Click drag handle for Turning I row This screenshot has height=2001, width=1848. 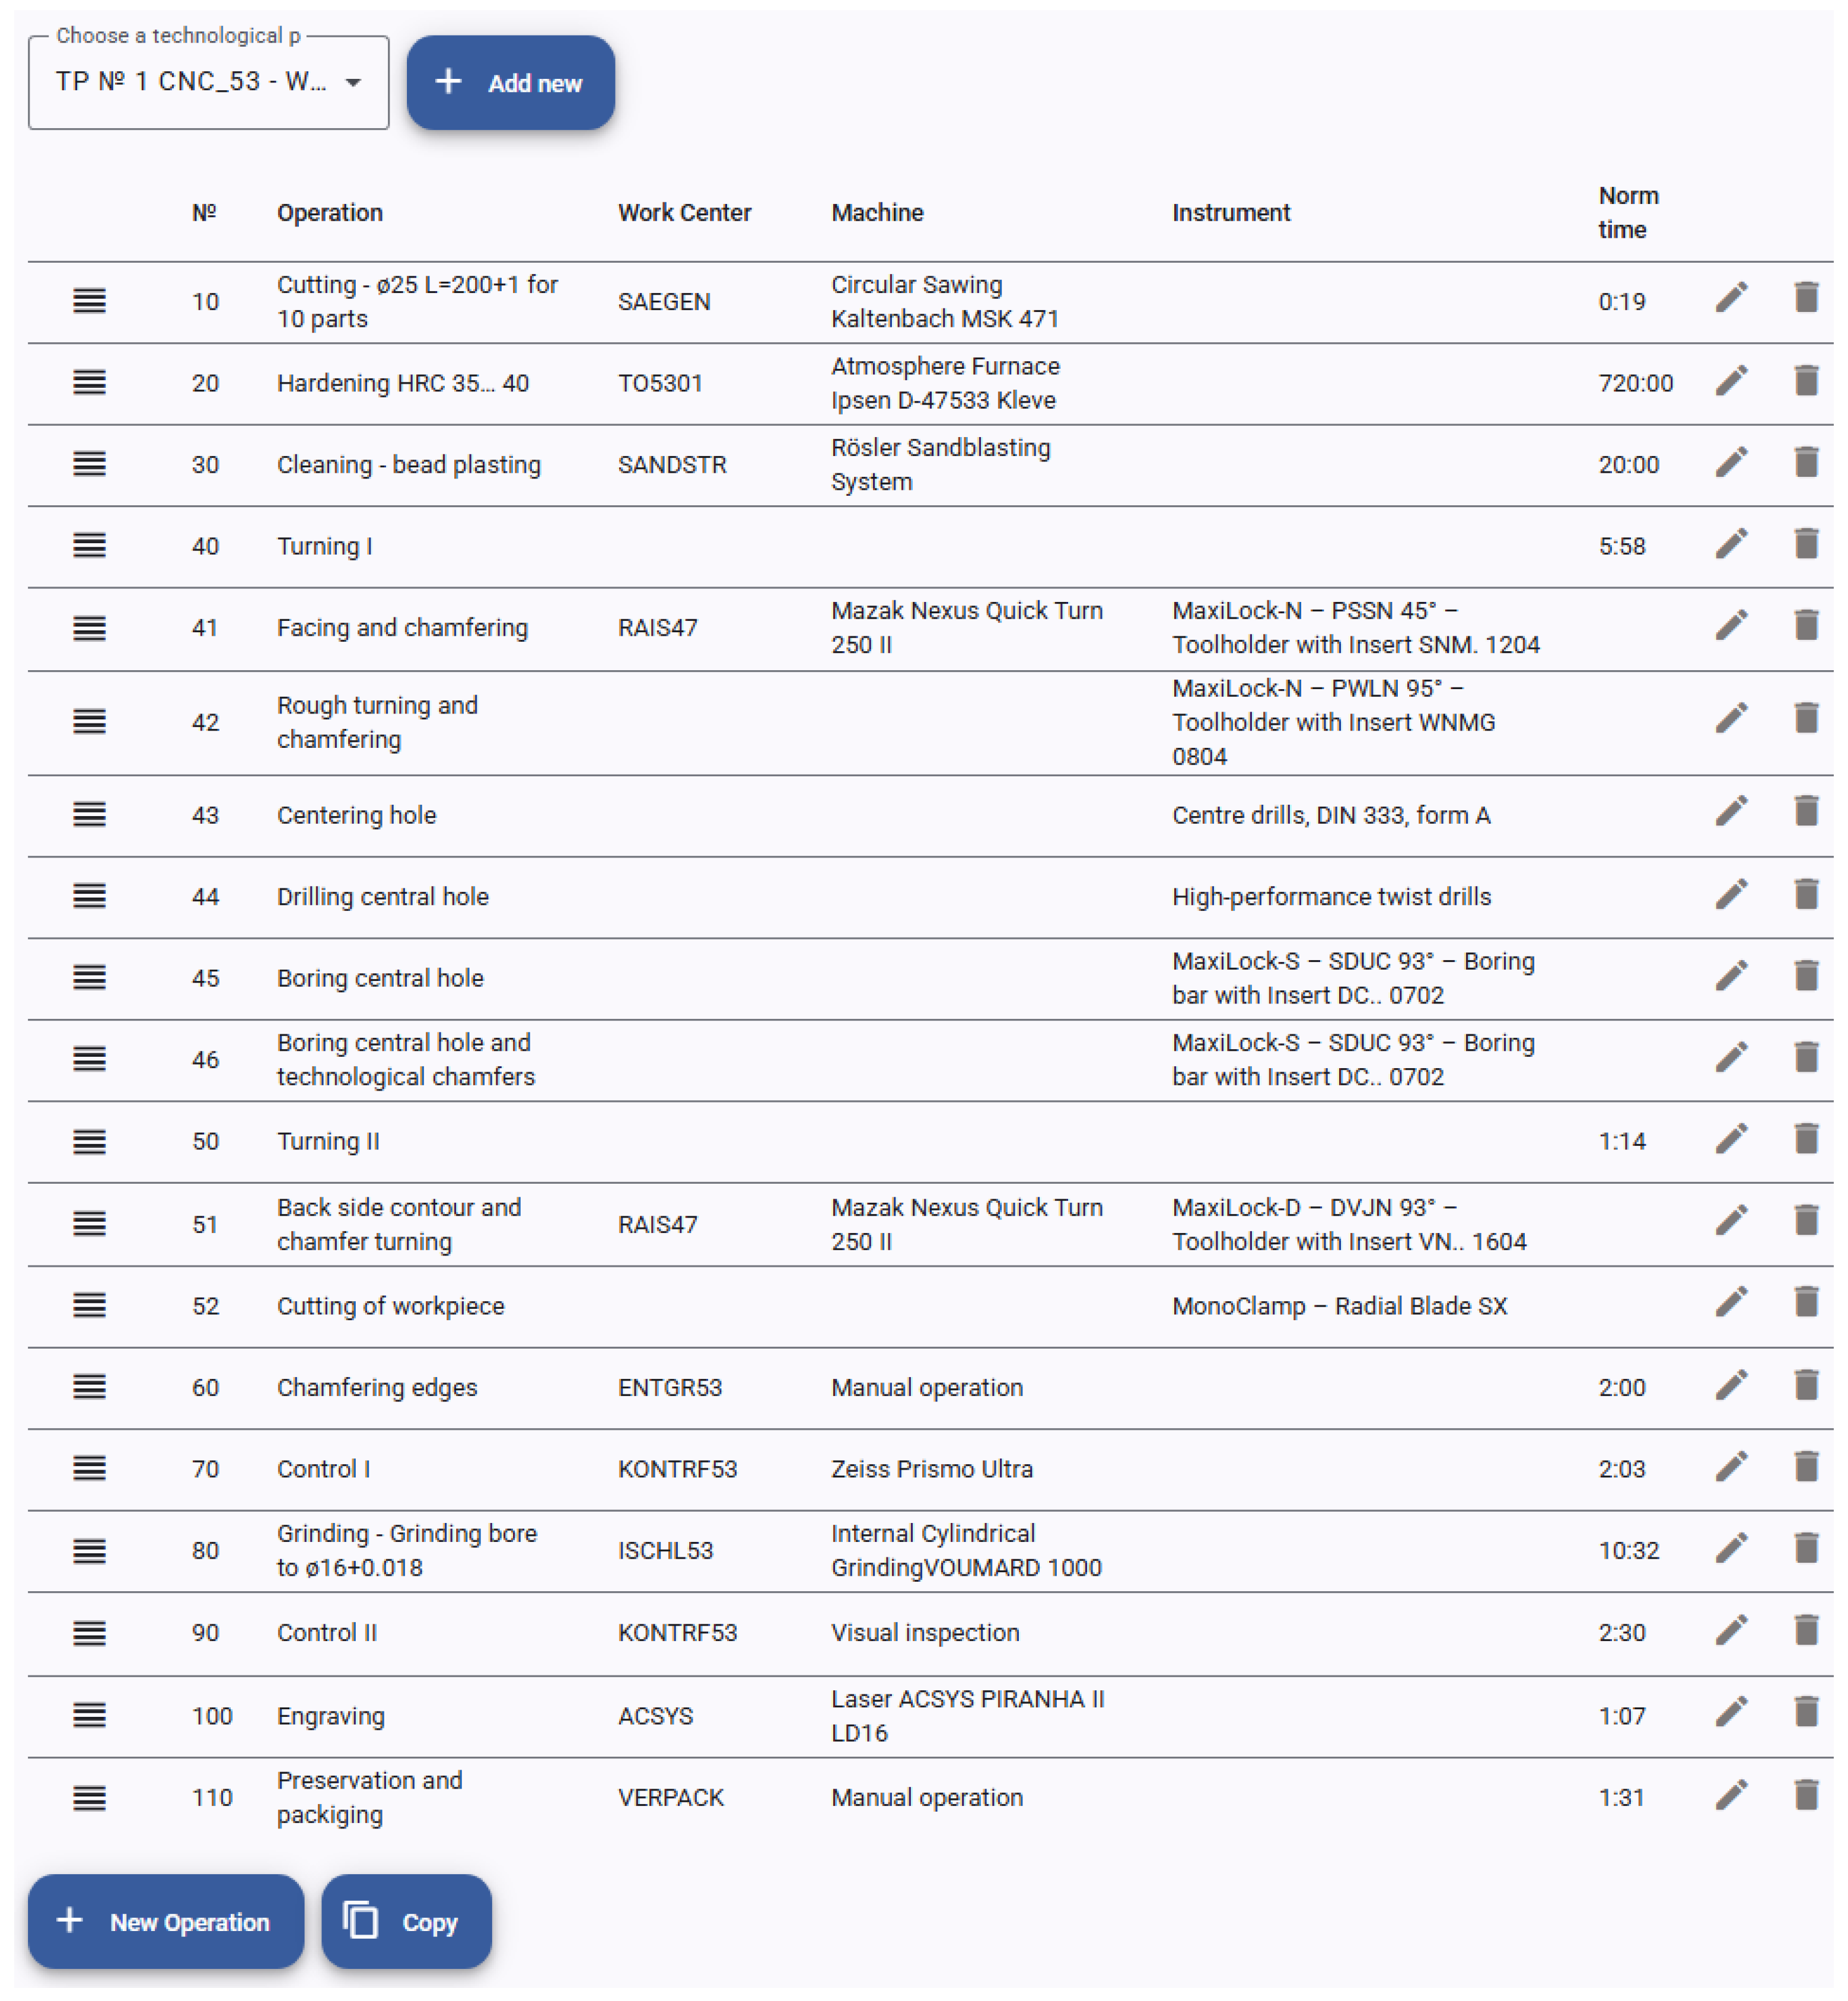[x=89, y=546]
